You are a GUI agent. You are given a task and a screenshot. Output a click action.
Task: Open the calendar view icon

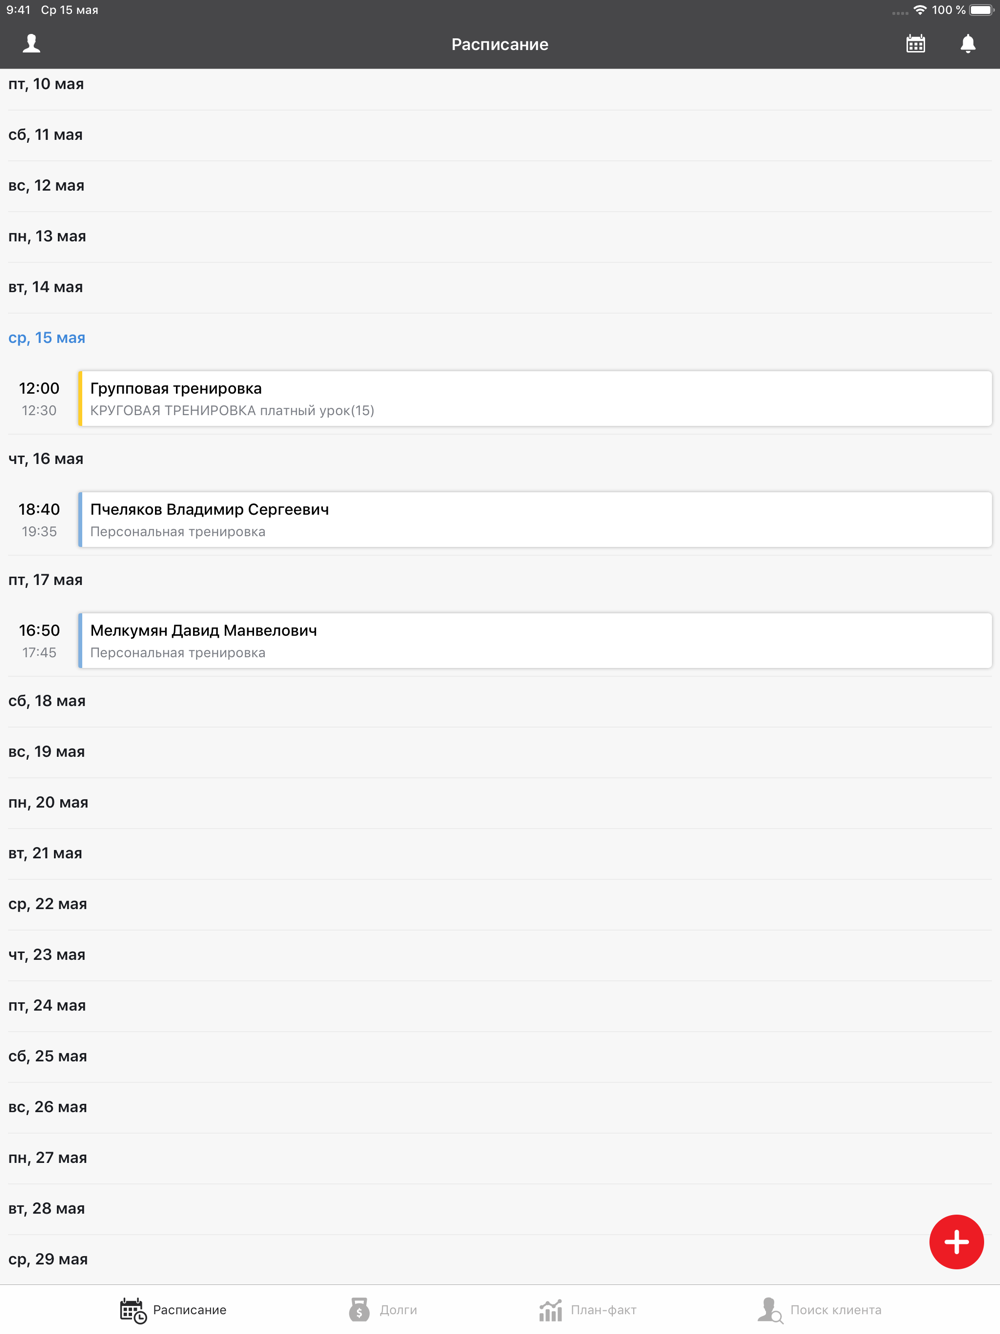click(x=916, y=44)
